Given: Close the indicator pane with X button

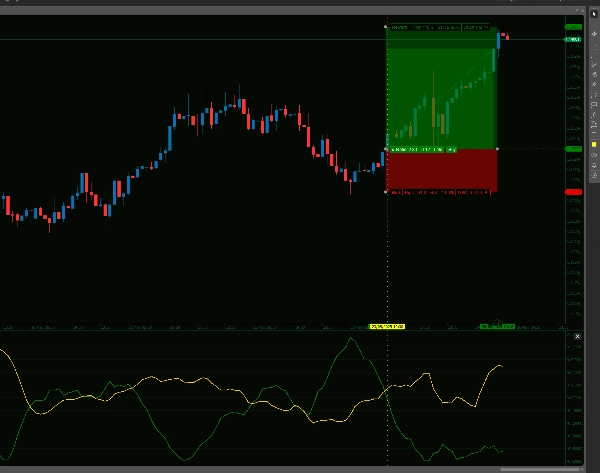Looking at the screenshot, I should pos(577,335).
